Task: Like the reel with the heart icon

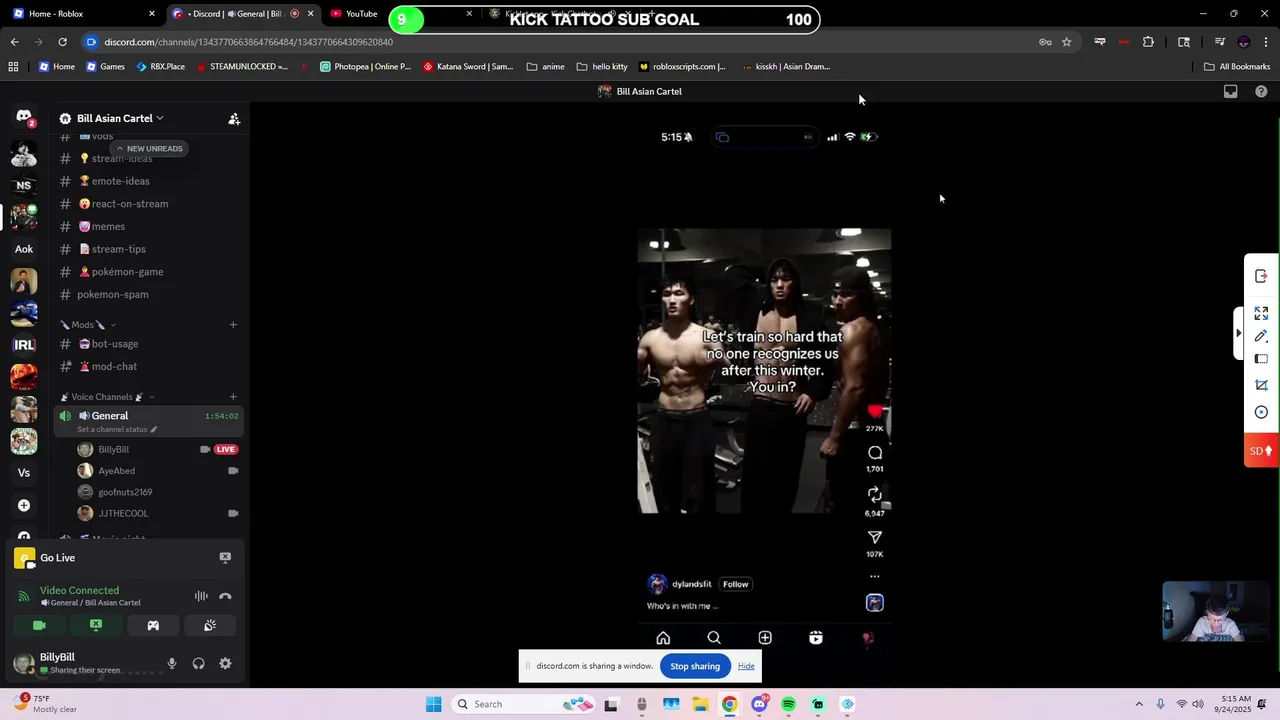Action: tap(875, 412)
